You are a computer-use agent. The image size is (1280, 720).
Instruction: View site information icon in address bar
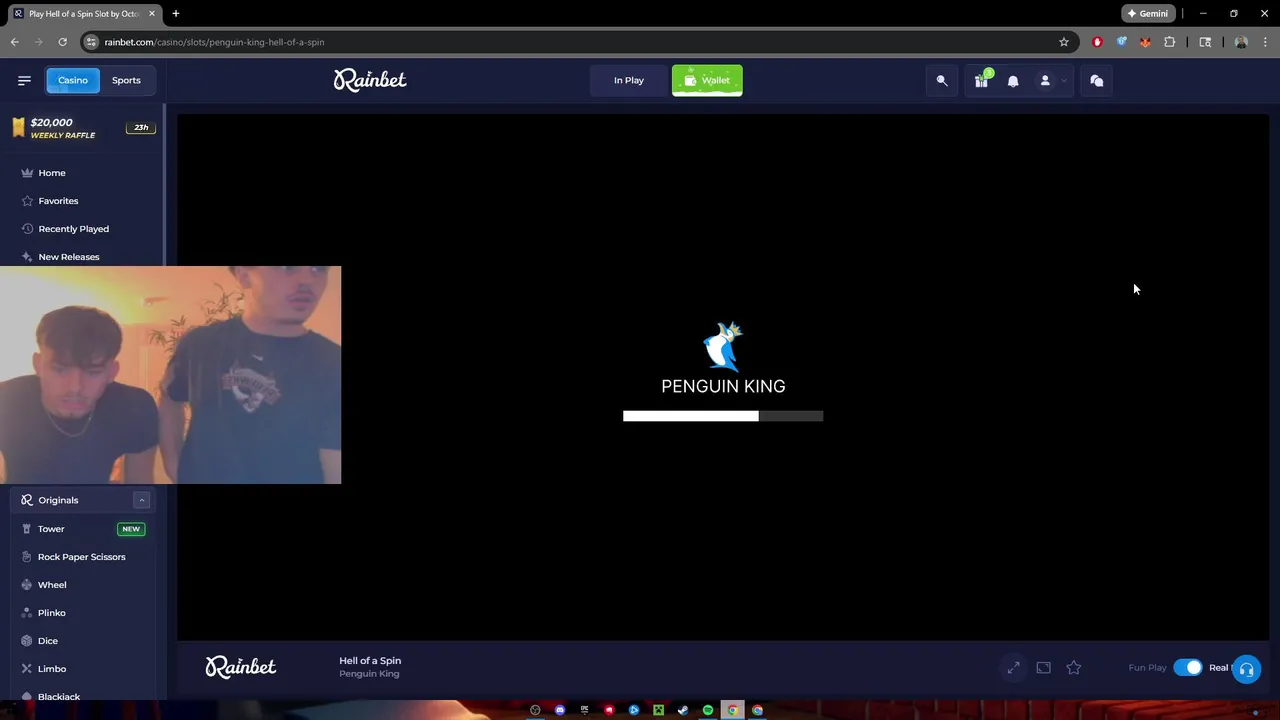click(91, 42)
